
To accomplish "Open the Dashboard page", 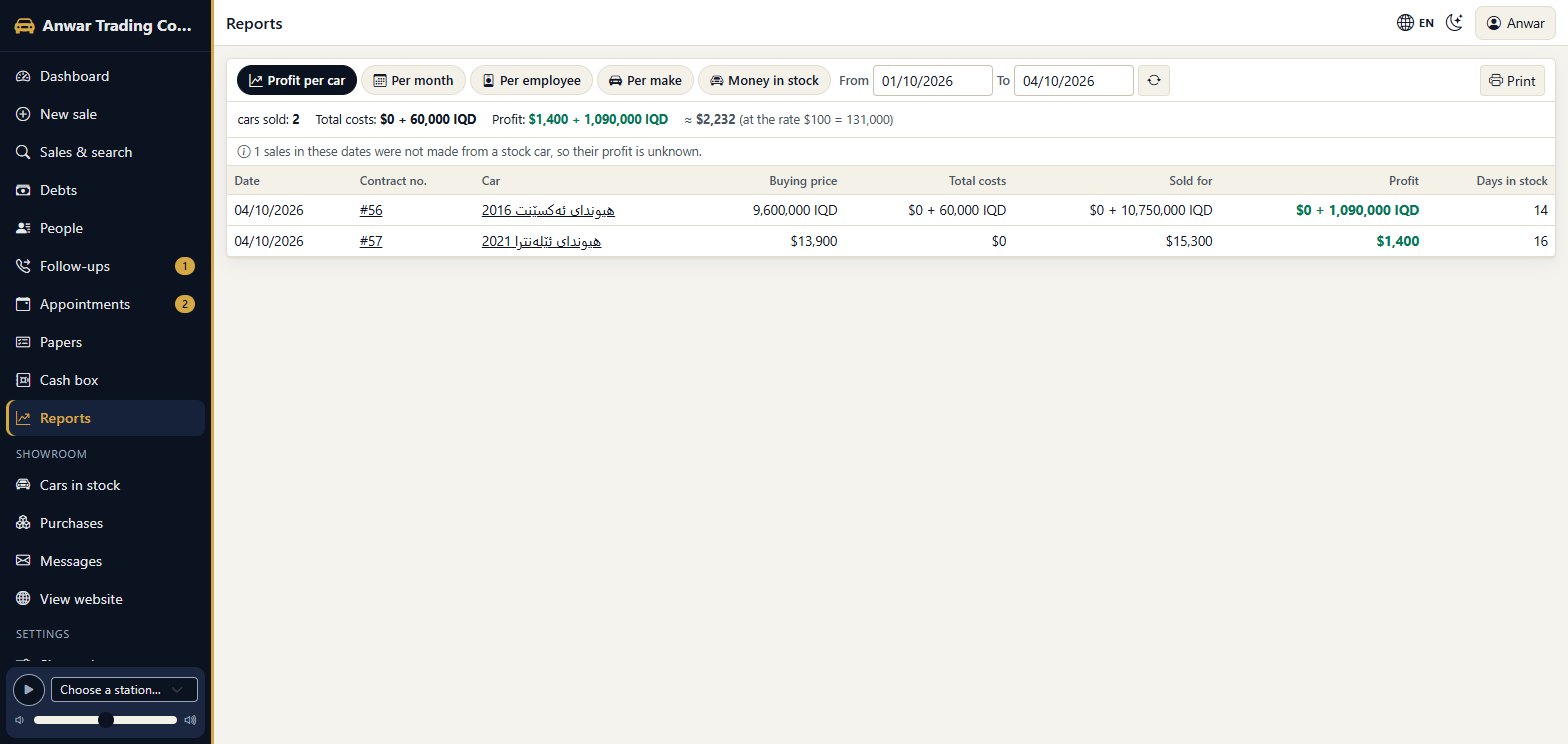I will [105, 76].
